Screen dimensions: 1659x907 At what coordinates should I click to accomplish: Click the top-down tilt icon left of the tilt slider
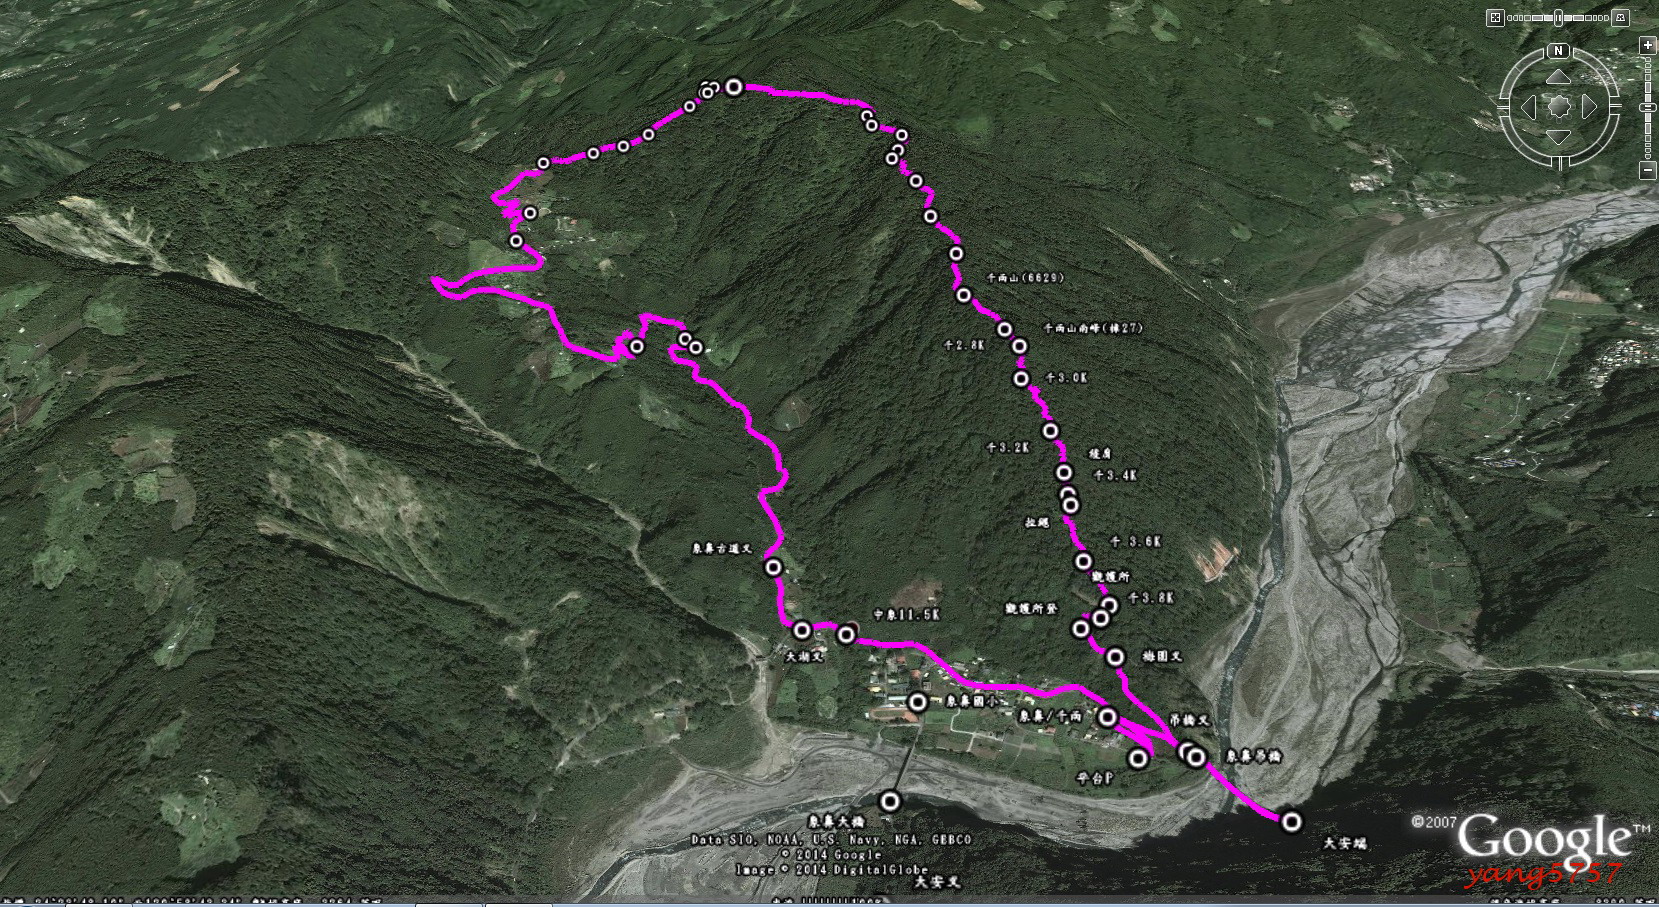pos(1495,18)
